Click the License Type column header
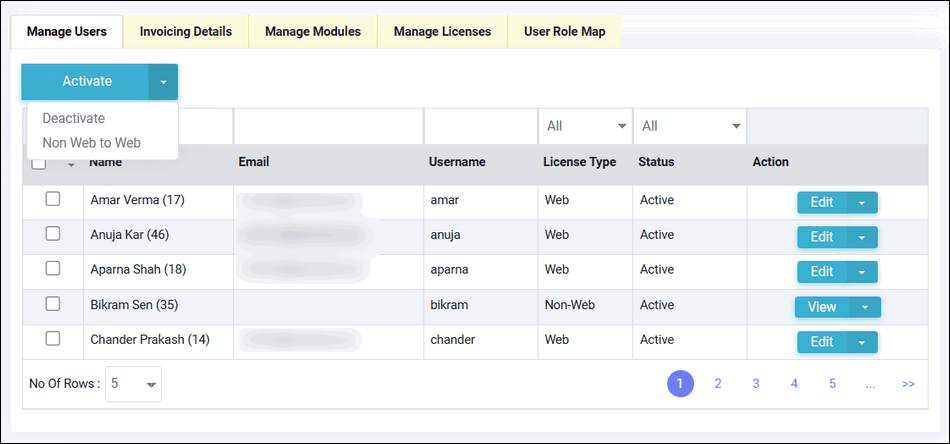The height and width of the screenshot is (444, 950). pyautogui.click(x=580, y=162)
